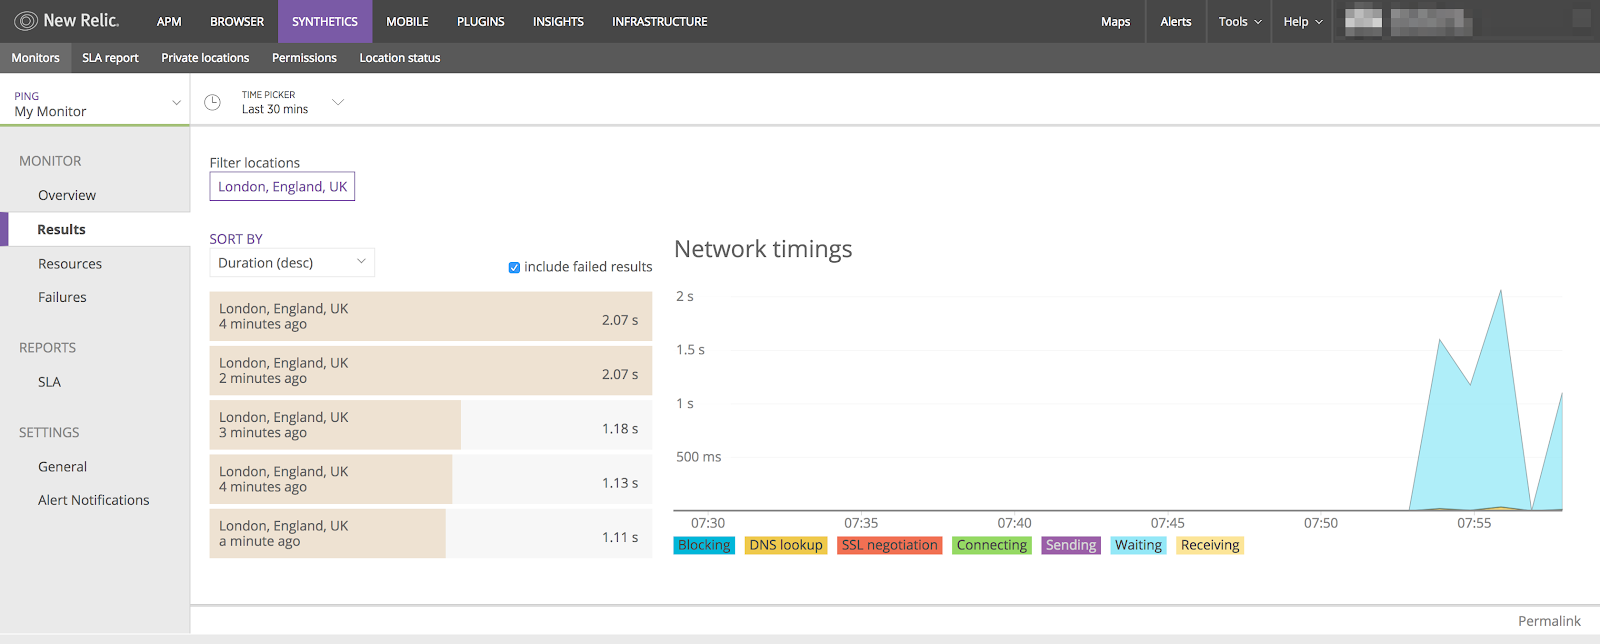
Task: Toggle include failed results checkbox
Action: click(514, 267)
